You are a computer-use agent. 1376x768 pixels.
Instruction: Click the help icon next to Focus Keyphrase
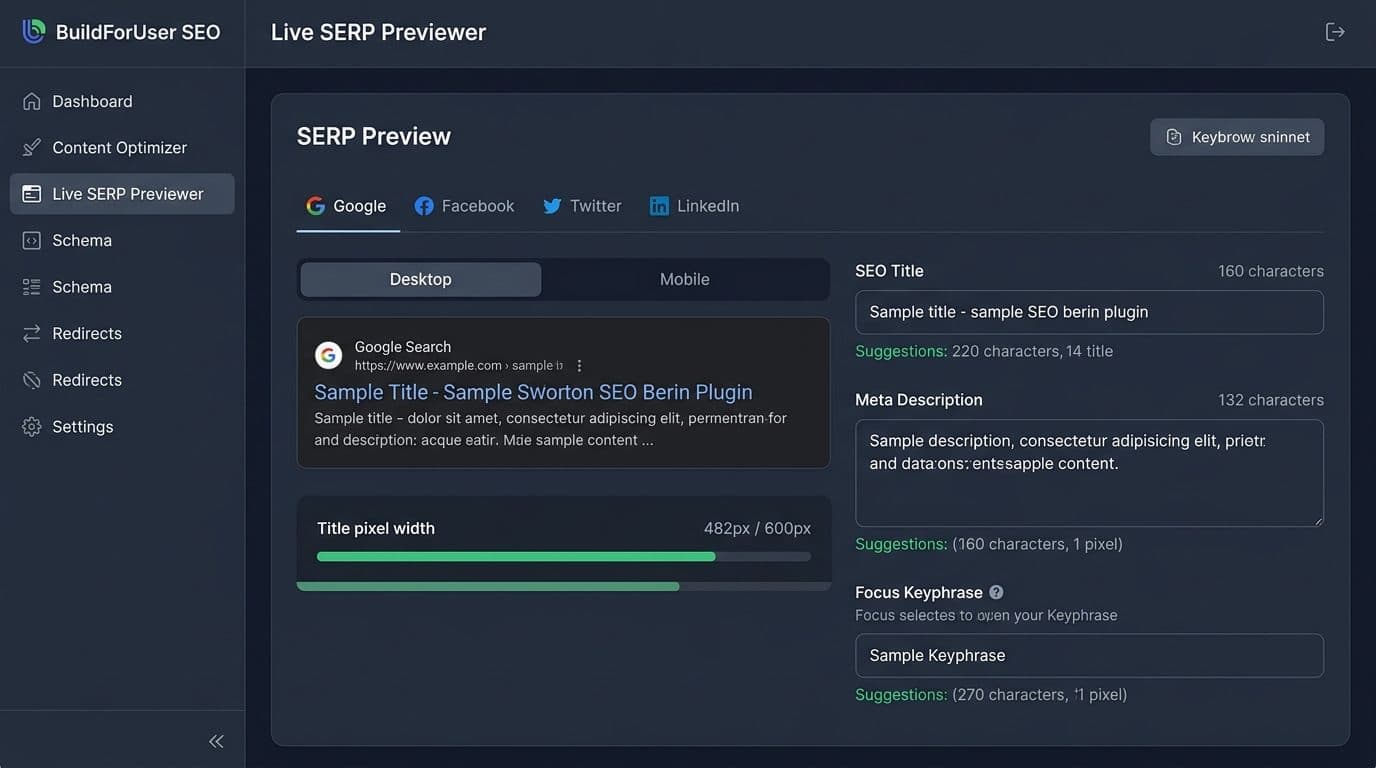996,592
